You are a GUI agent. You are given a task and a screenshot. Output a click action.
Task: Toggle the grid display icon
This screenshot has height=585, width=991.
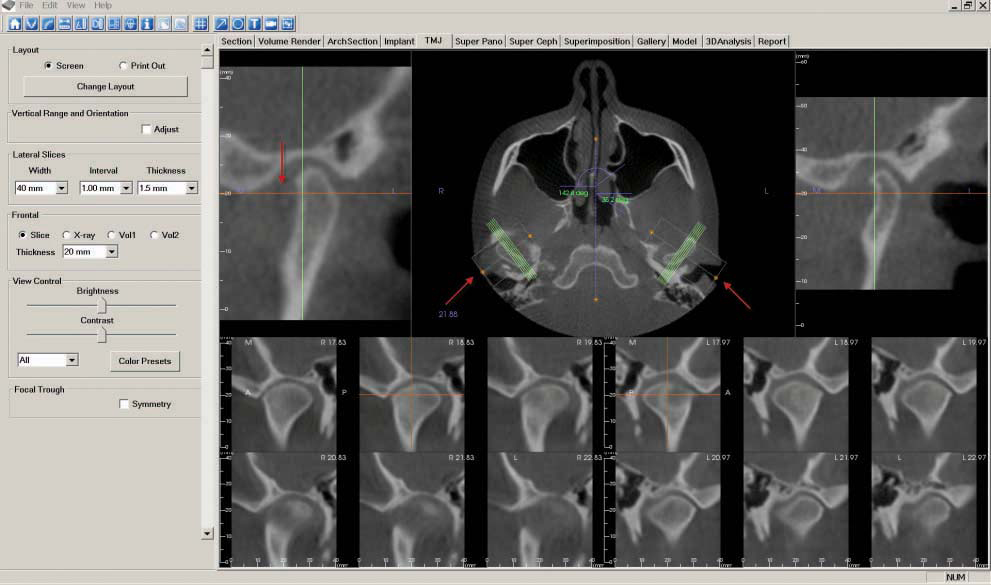[x=200, y=23]
